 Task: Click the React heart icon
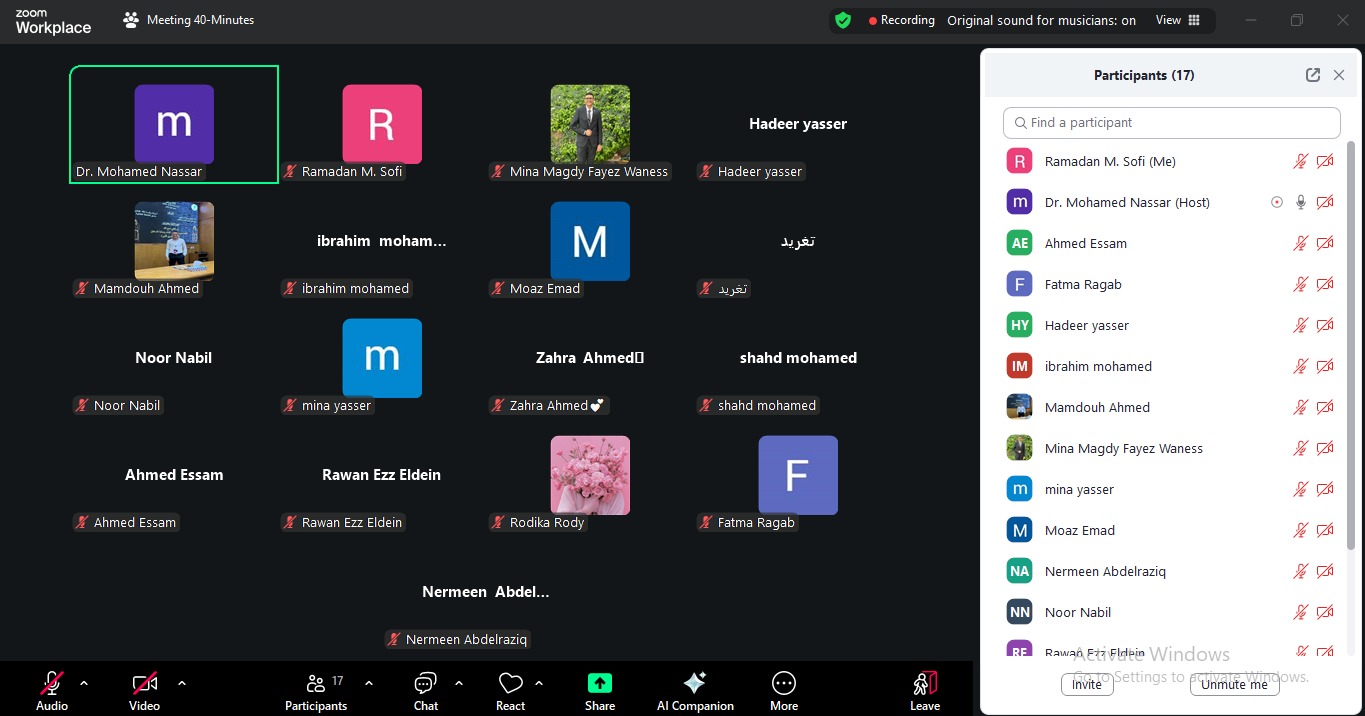click(510, 684)
